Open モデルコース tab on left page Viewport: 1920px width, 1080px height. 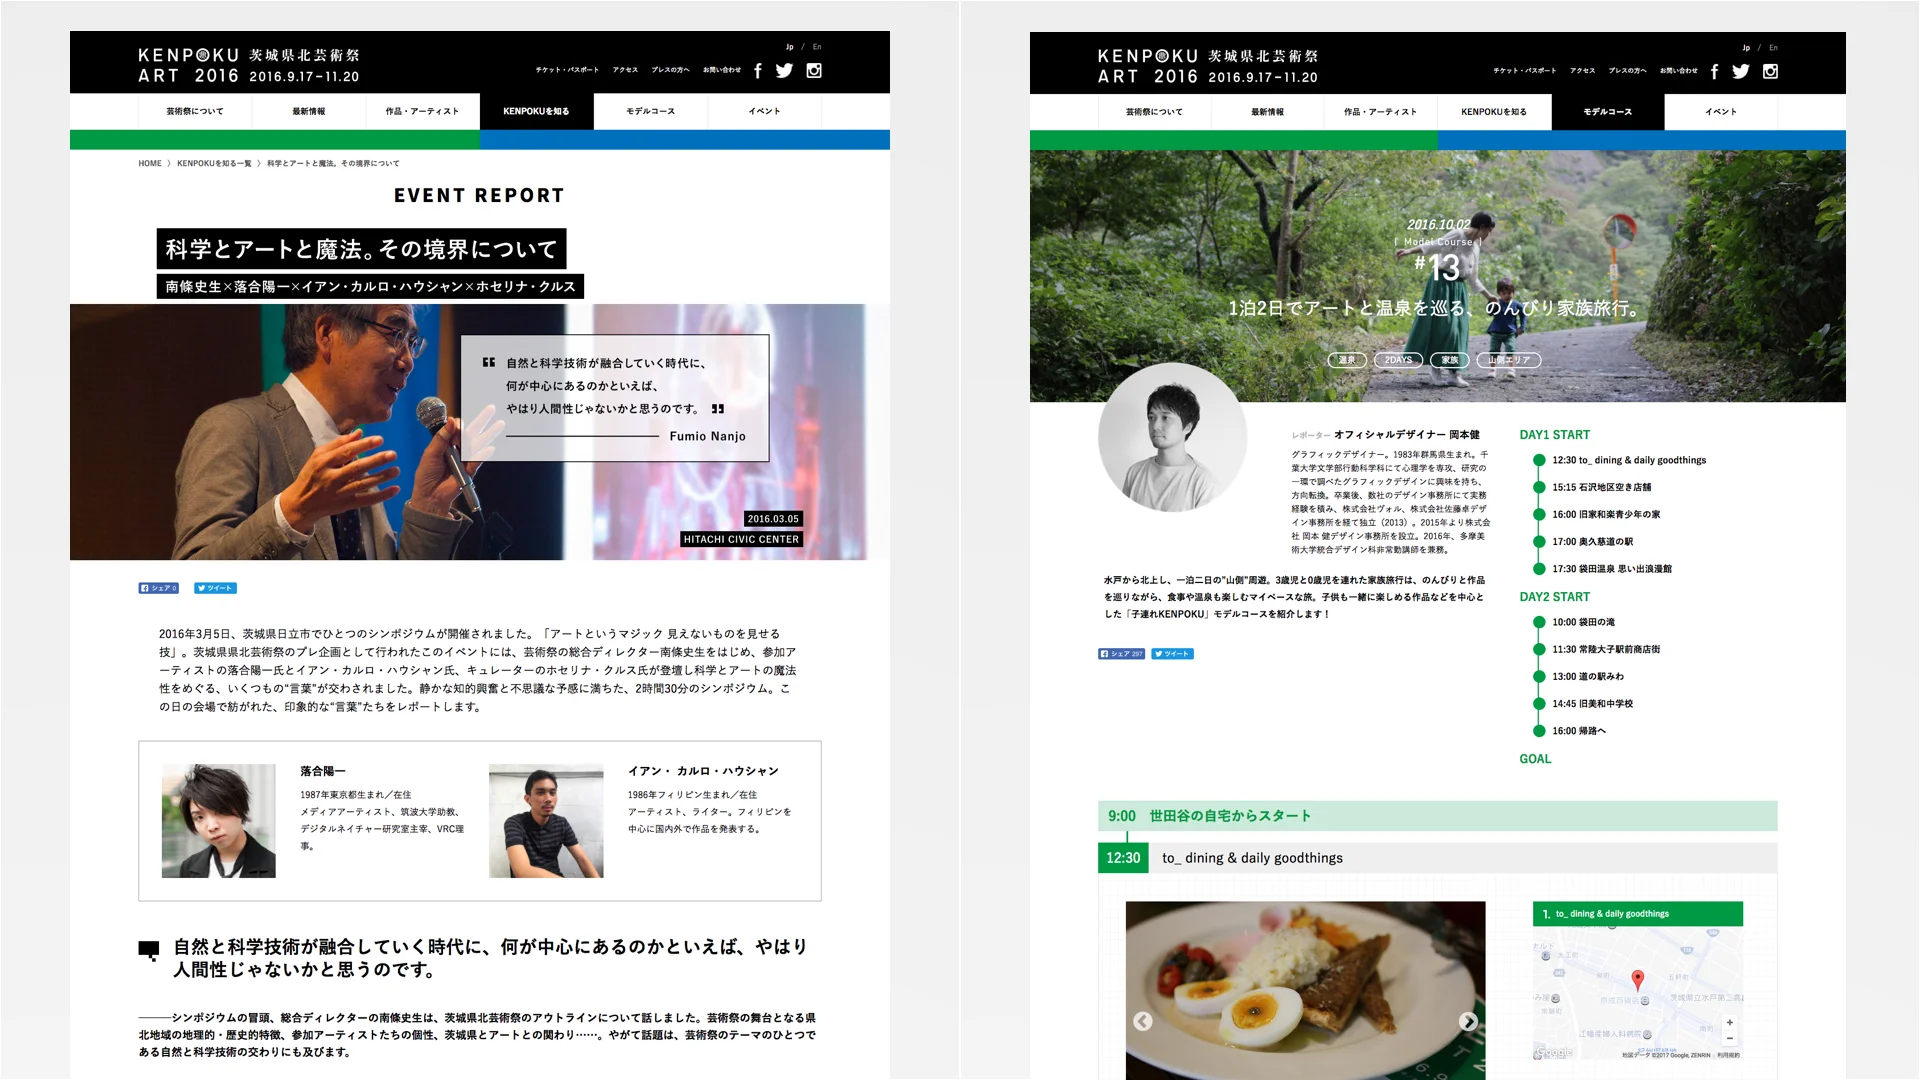point(650,111)
